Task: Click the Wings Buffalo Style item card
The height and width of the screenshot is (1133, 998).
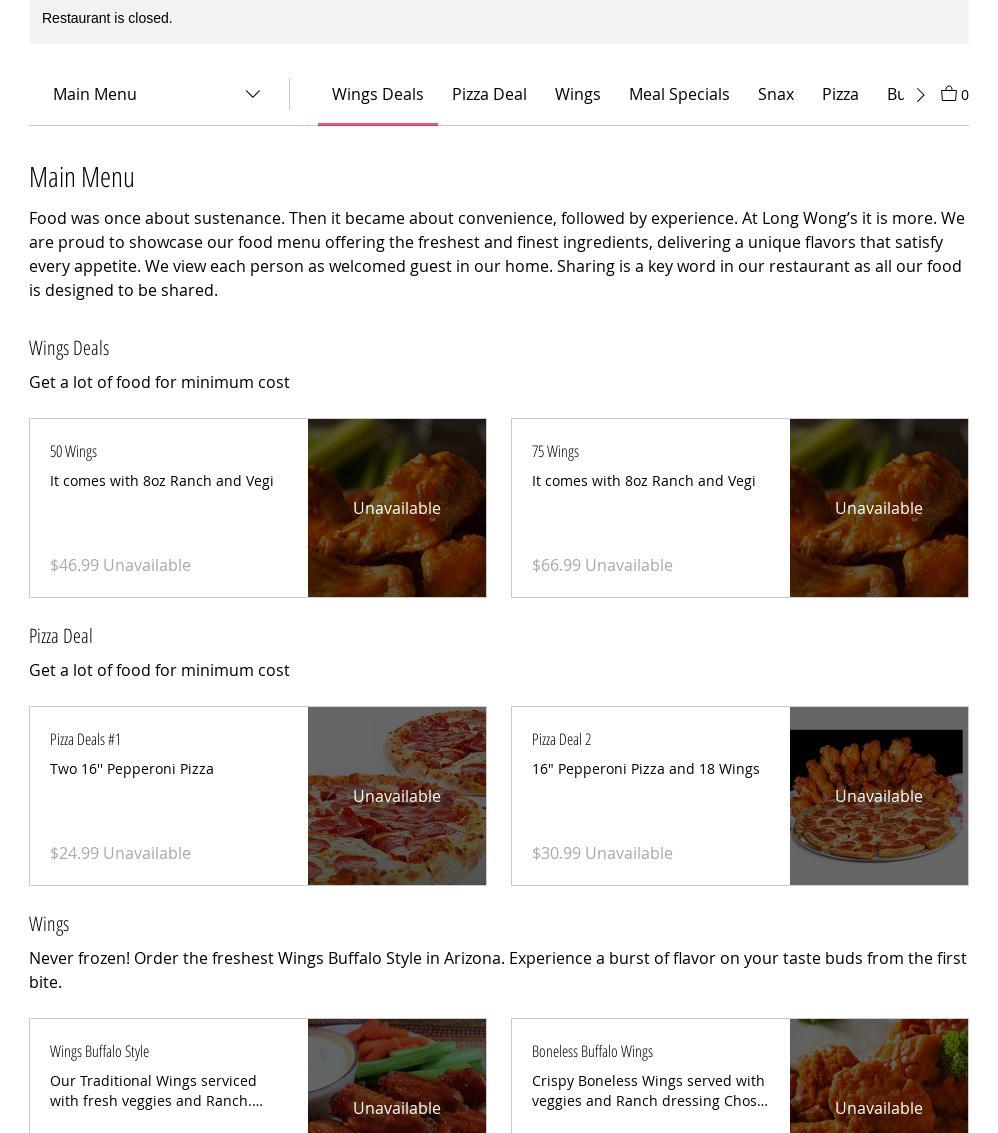Action: [257, 1076]
